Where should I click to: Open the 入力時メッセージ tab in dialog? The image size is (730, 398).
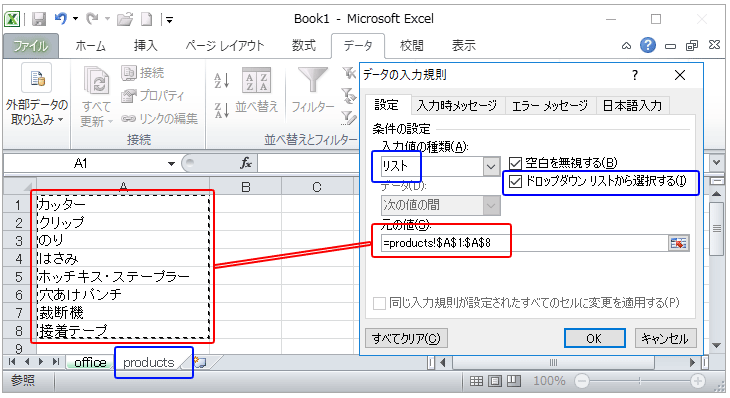click(x=457, y=106)
